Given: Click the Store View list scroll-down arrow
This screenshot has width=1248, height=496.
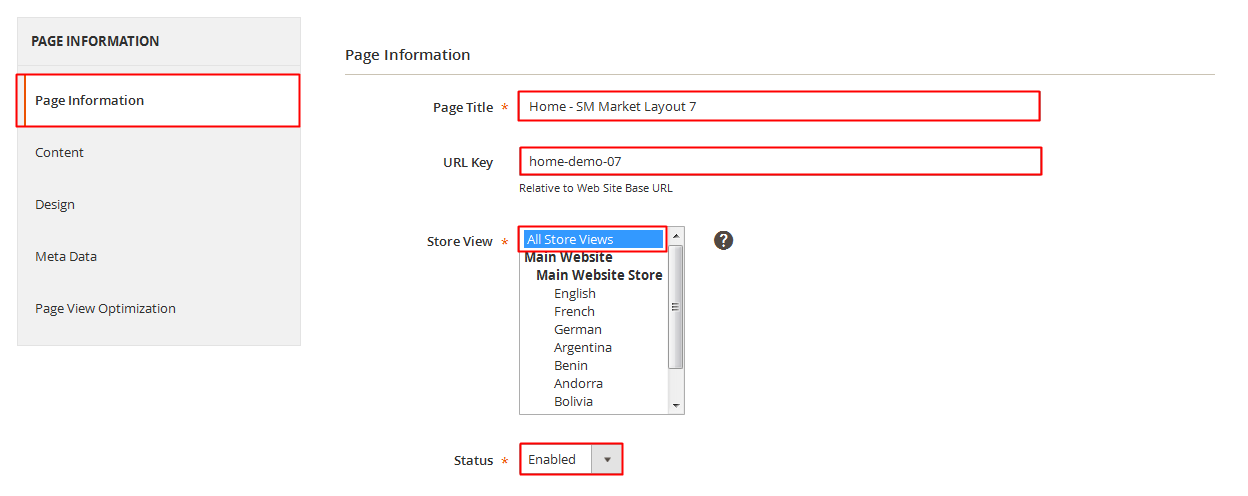Looking at the screenshot, I should (676, 405).
